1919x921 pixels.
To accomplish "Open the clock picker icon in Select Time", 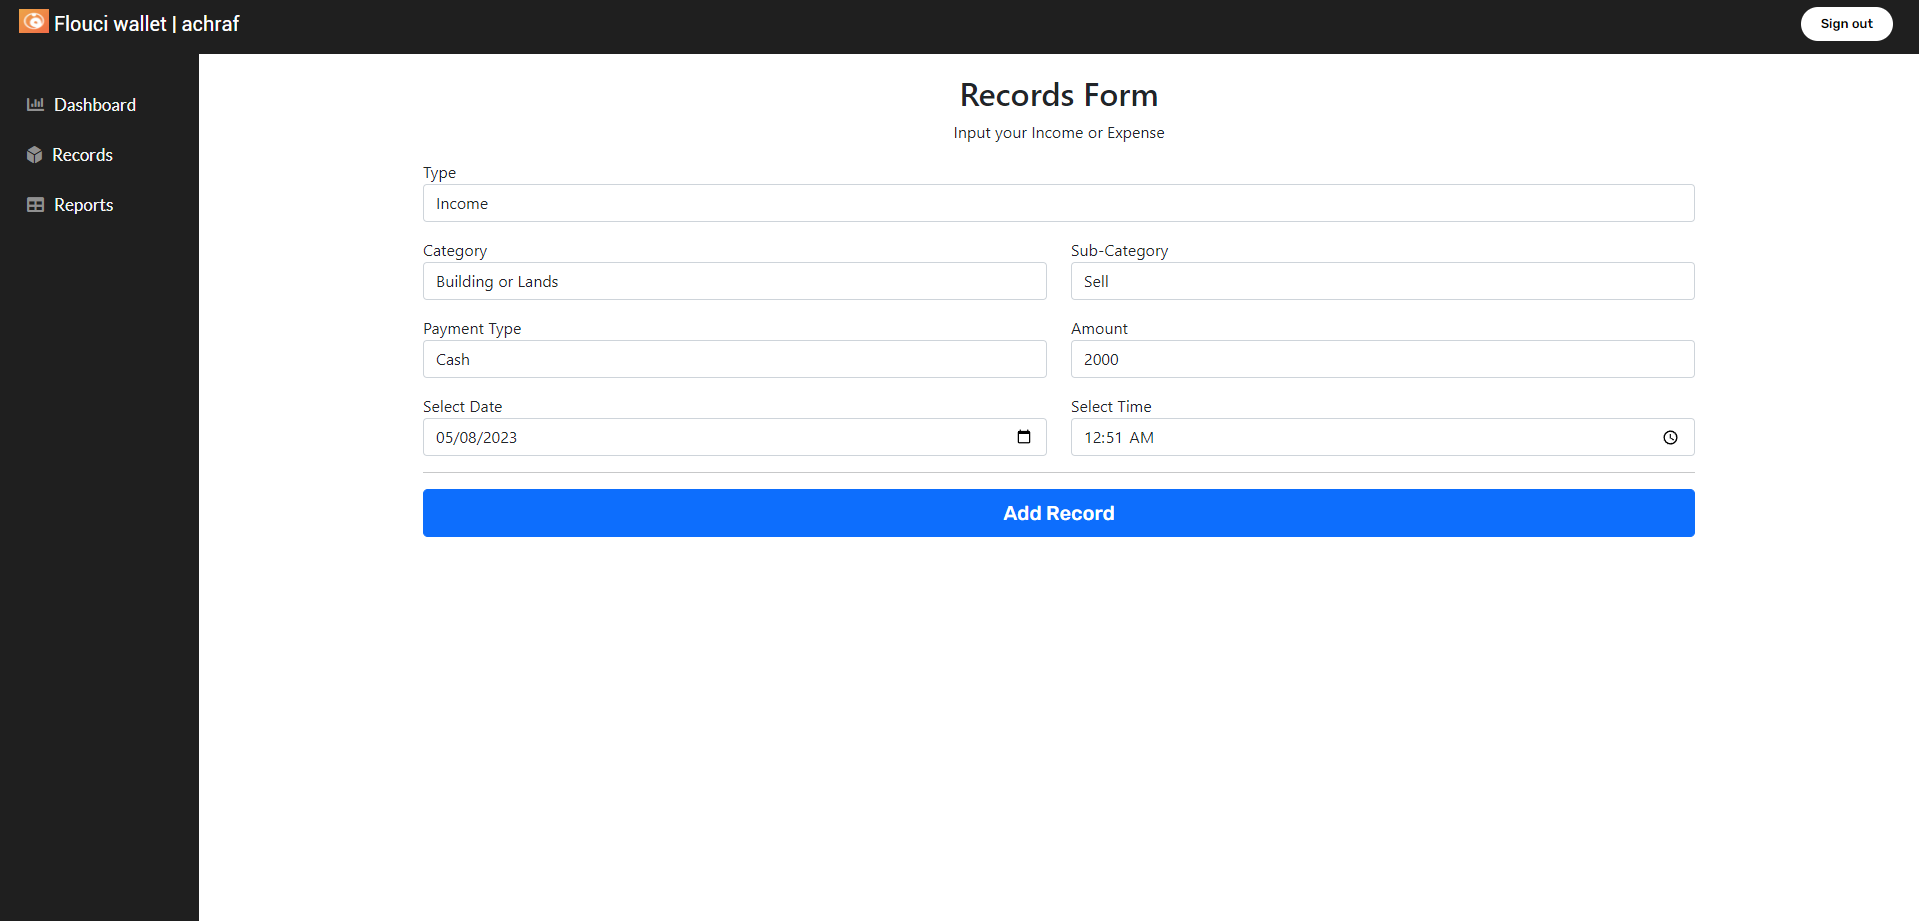I will tap(1670, 437).
